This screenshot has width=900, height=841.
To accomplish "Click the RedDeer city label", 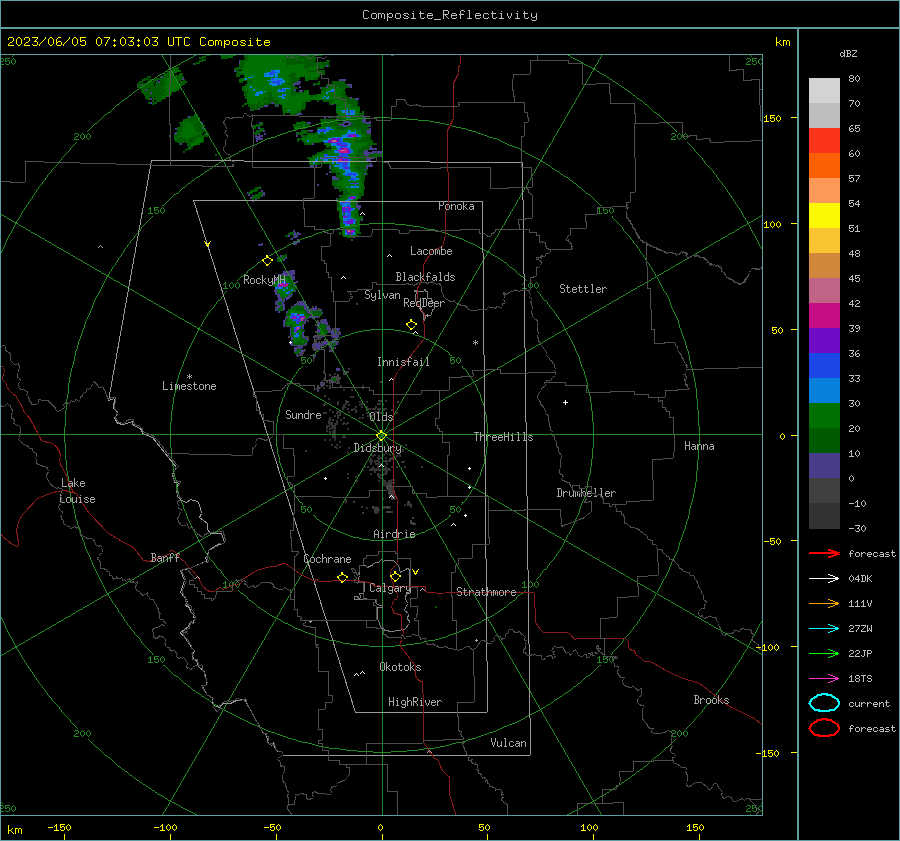I will click(x=424, y=303).
